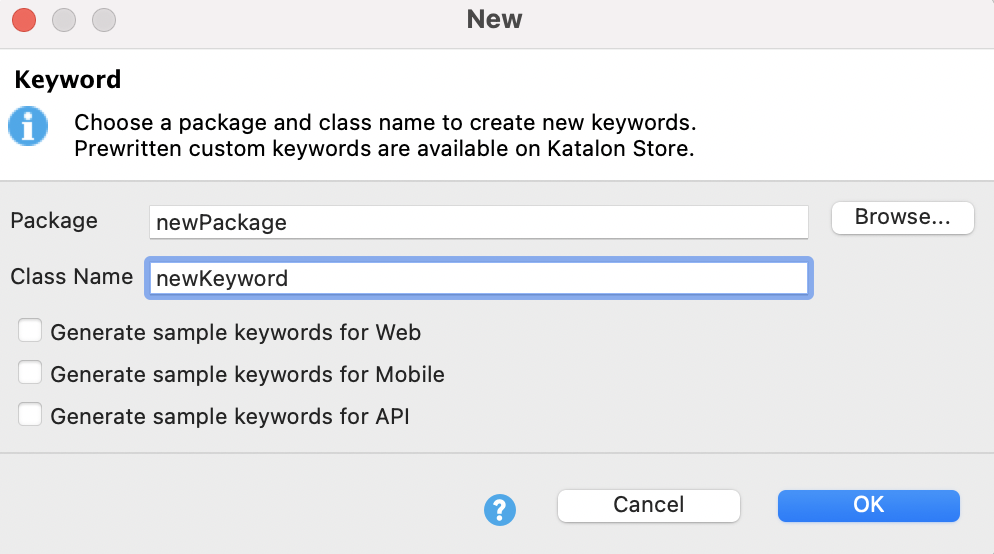Click the blue info icon
Image resolution: width=994 pixels, height=554 pixels.
tap(28, 127)
